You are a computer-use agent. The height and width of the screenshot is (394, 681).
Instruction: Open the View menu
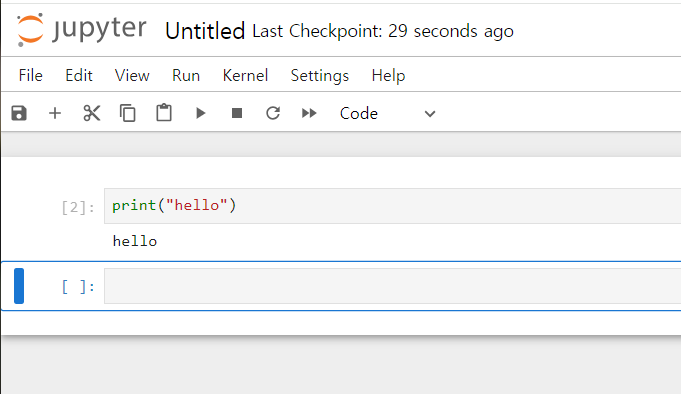coord(132,76)
